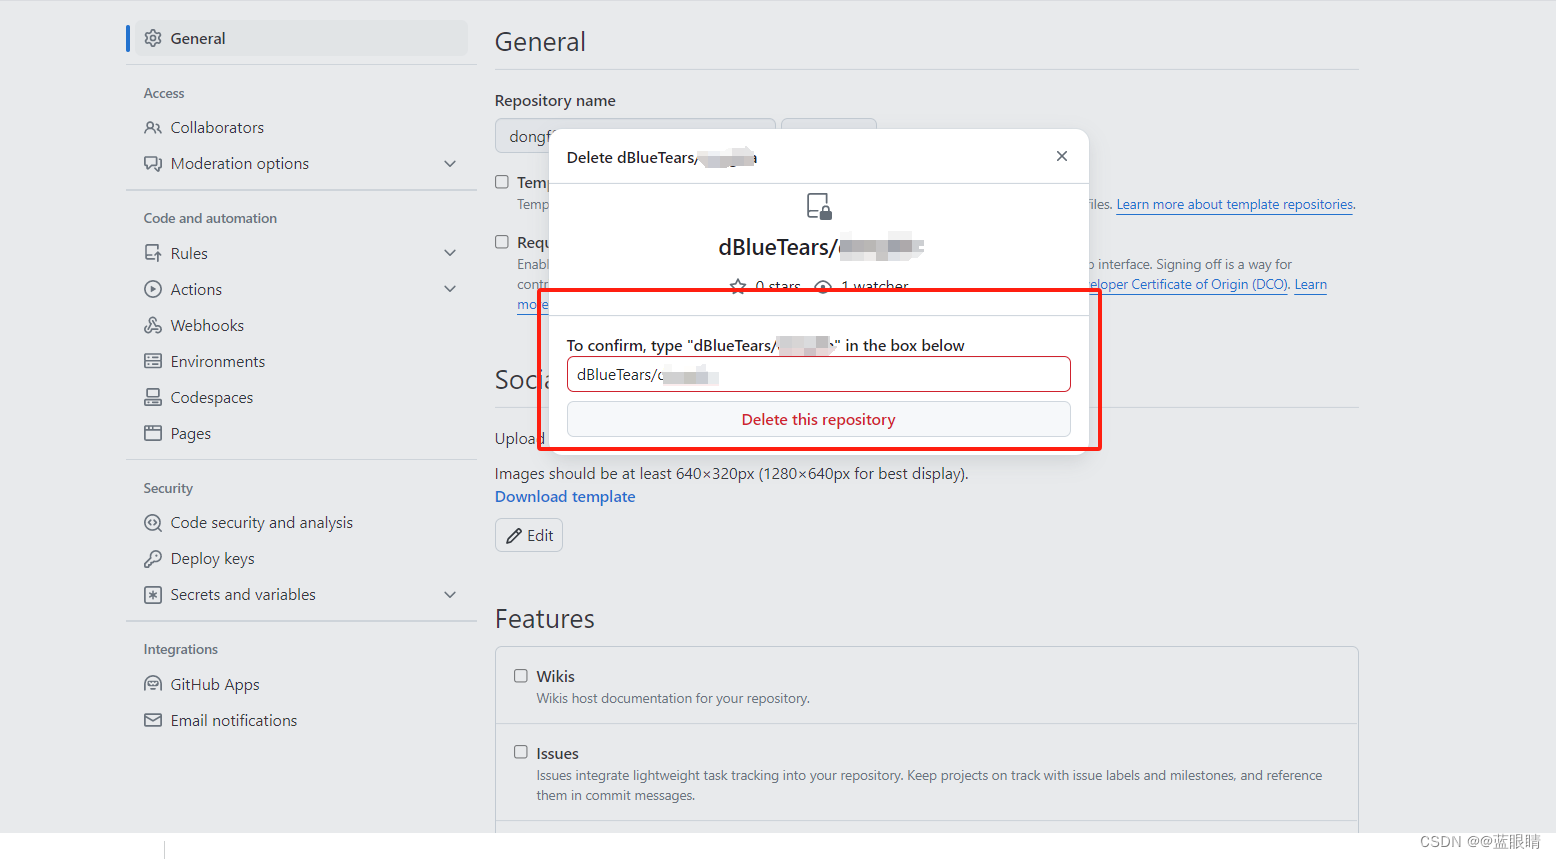Click the Webhooks icon

tap(153, 325)
